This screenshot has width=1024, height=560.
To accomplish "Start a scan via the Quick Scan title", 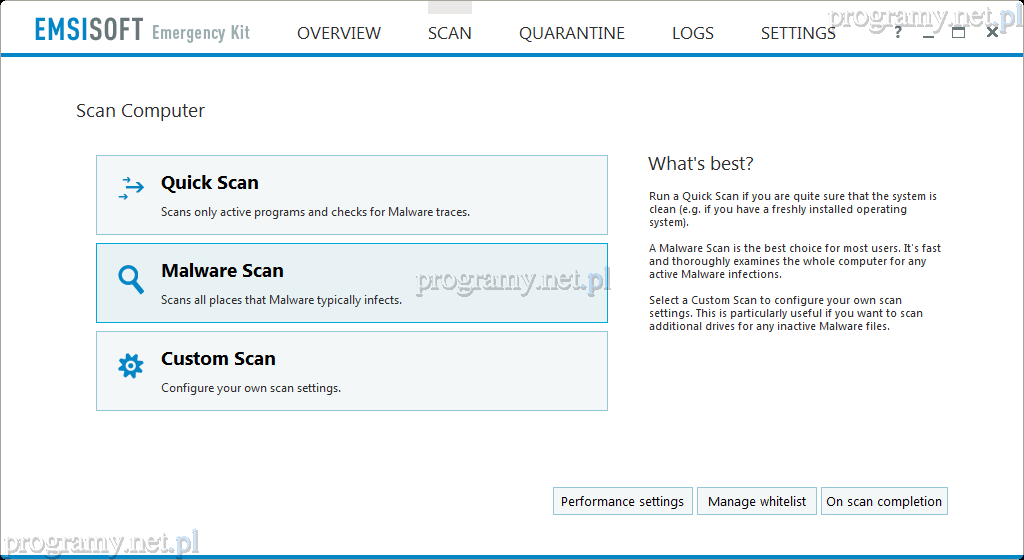I will coord(210,183).
